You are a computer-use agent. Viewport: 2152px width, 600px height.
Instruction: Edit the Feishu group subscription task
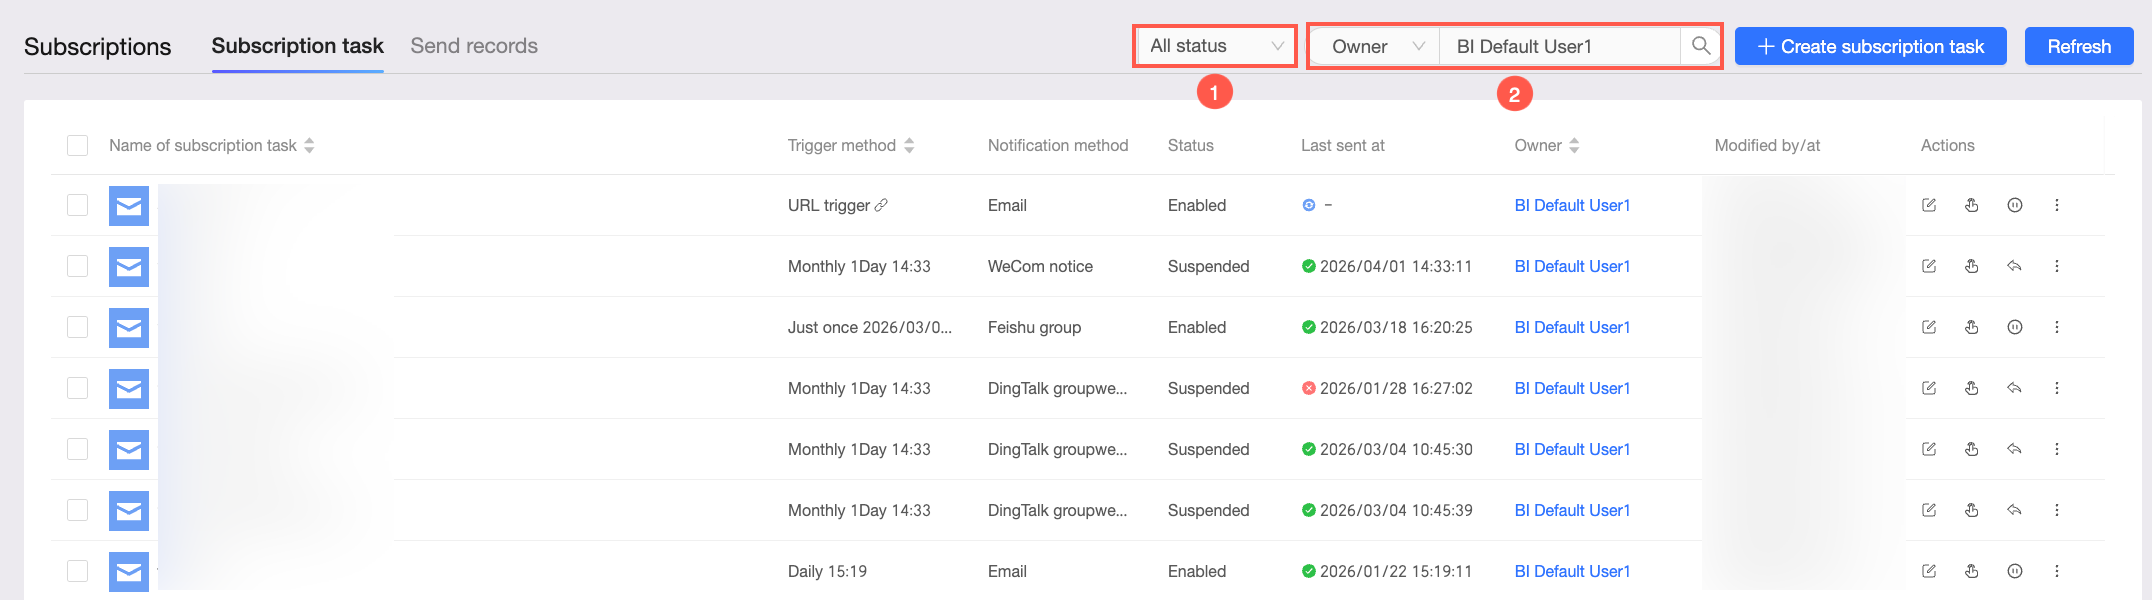coord(1929,327)
